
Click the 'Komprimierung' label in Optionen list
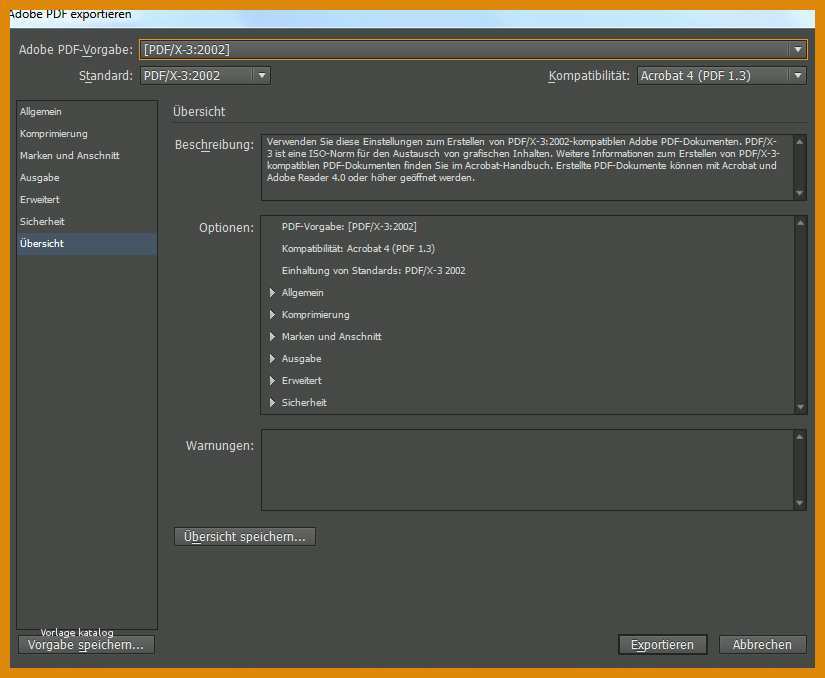(x=316, y=315)
